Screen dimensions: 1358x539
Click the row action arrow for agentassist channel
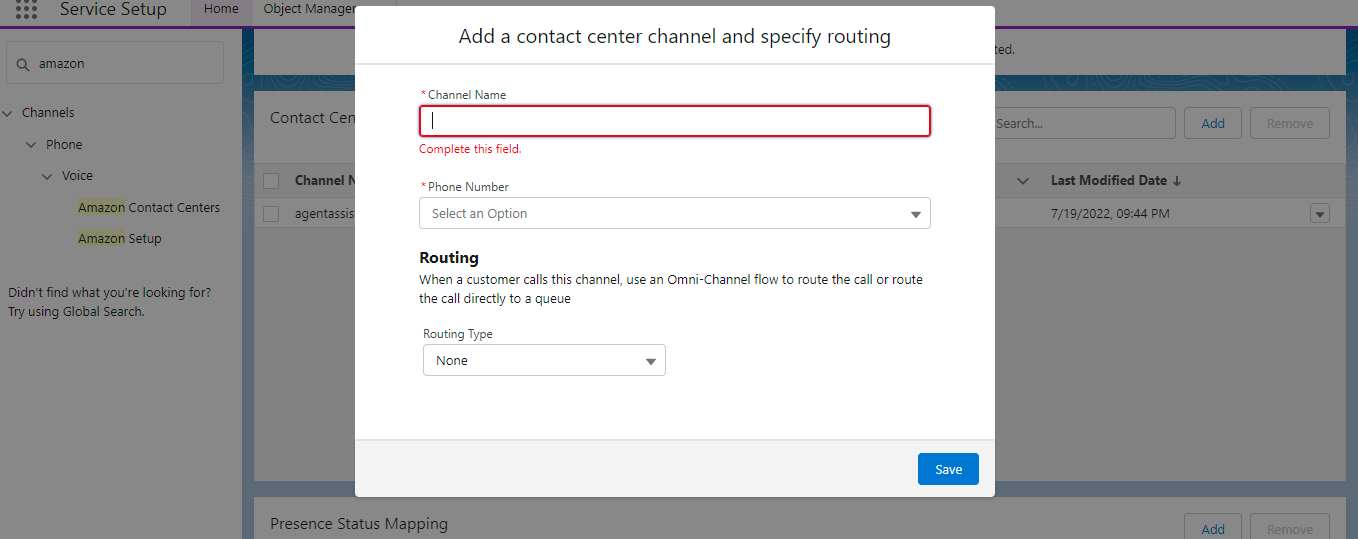pos(1319,214)
